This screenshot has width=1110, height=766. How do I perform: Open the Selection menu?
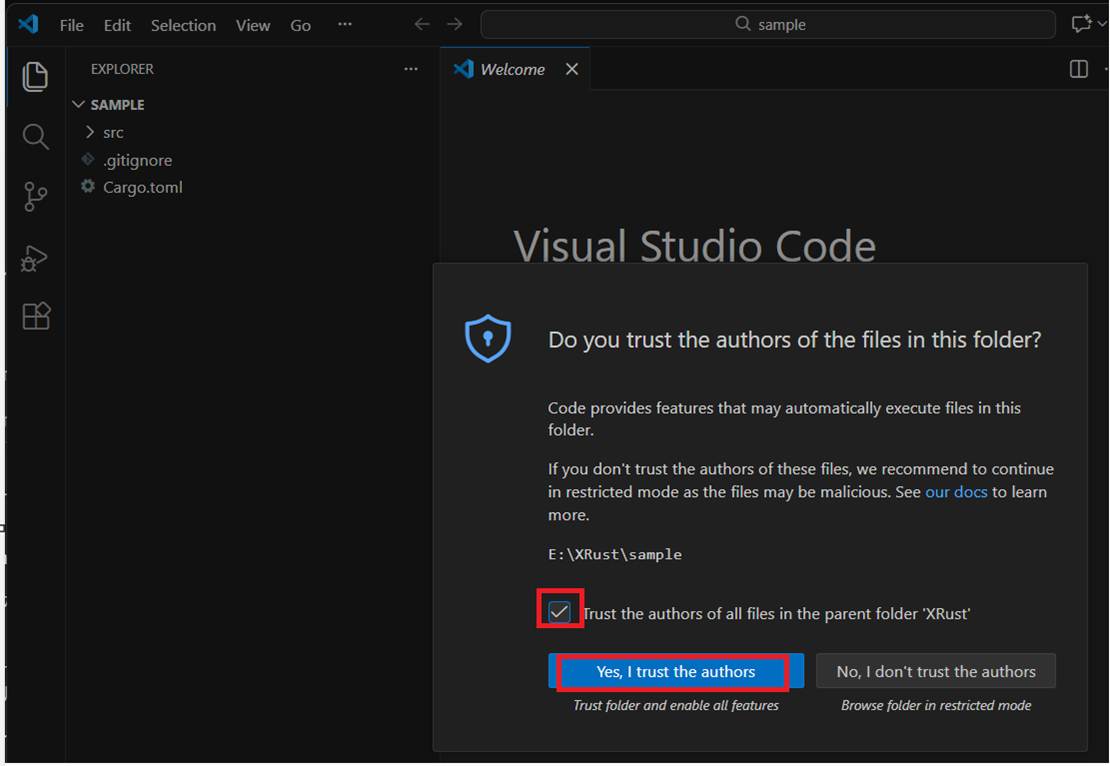[183, 25]
